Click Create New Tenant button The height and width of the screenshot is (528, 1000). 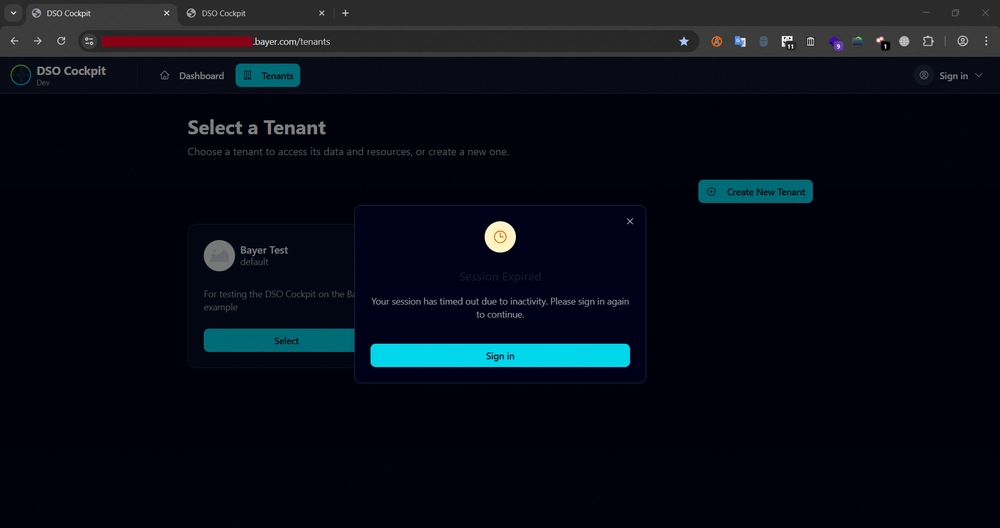click(755, 191)
